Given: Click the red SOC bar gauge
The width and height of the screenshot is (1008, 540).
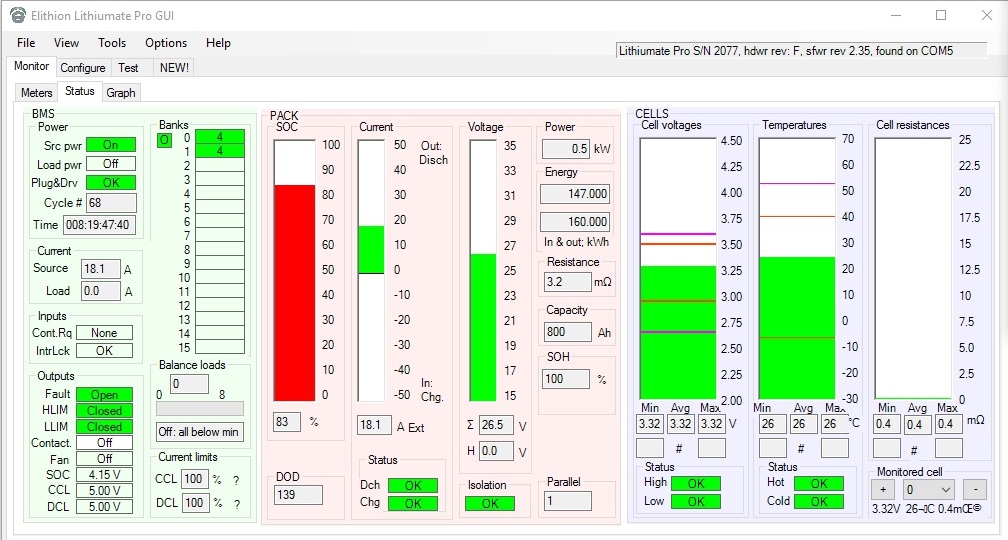Looking at the screenshot, I should (x=294, y=271).
